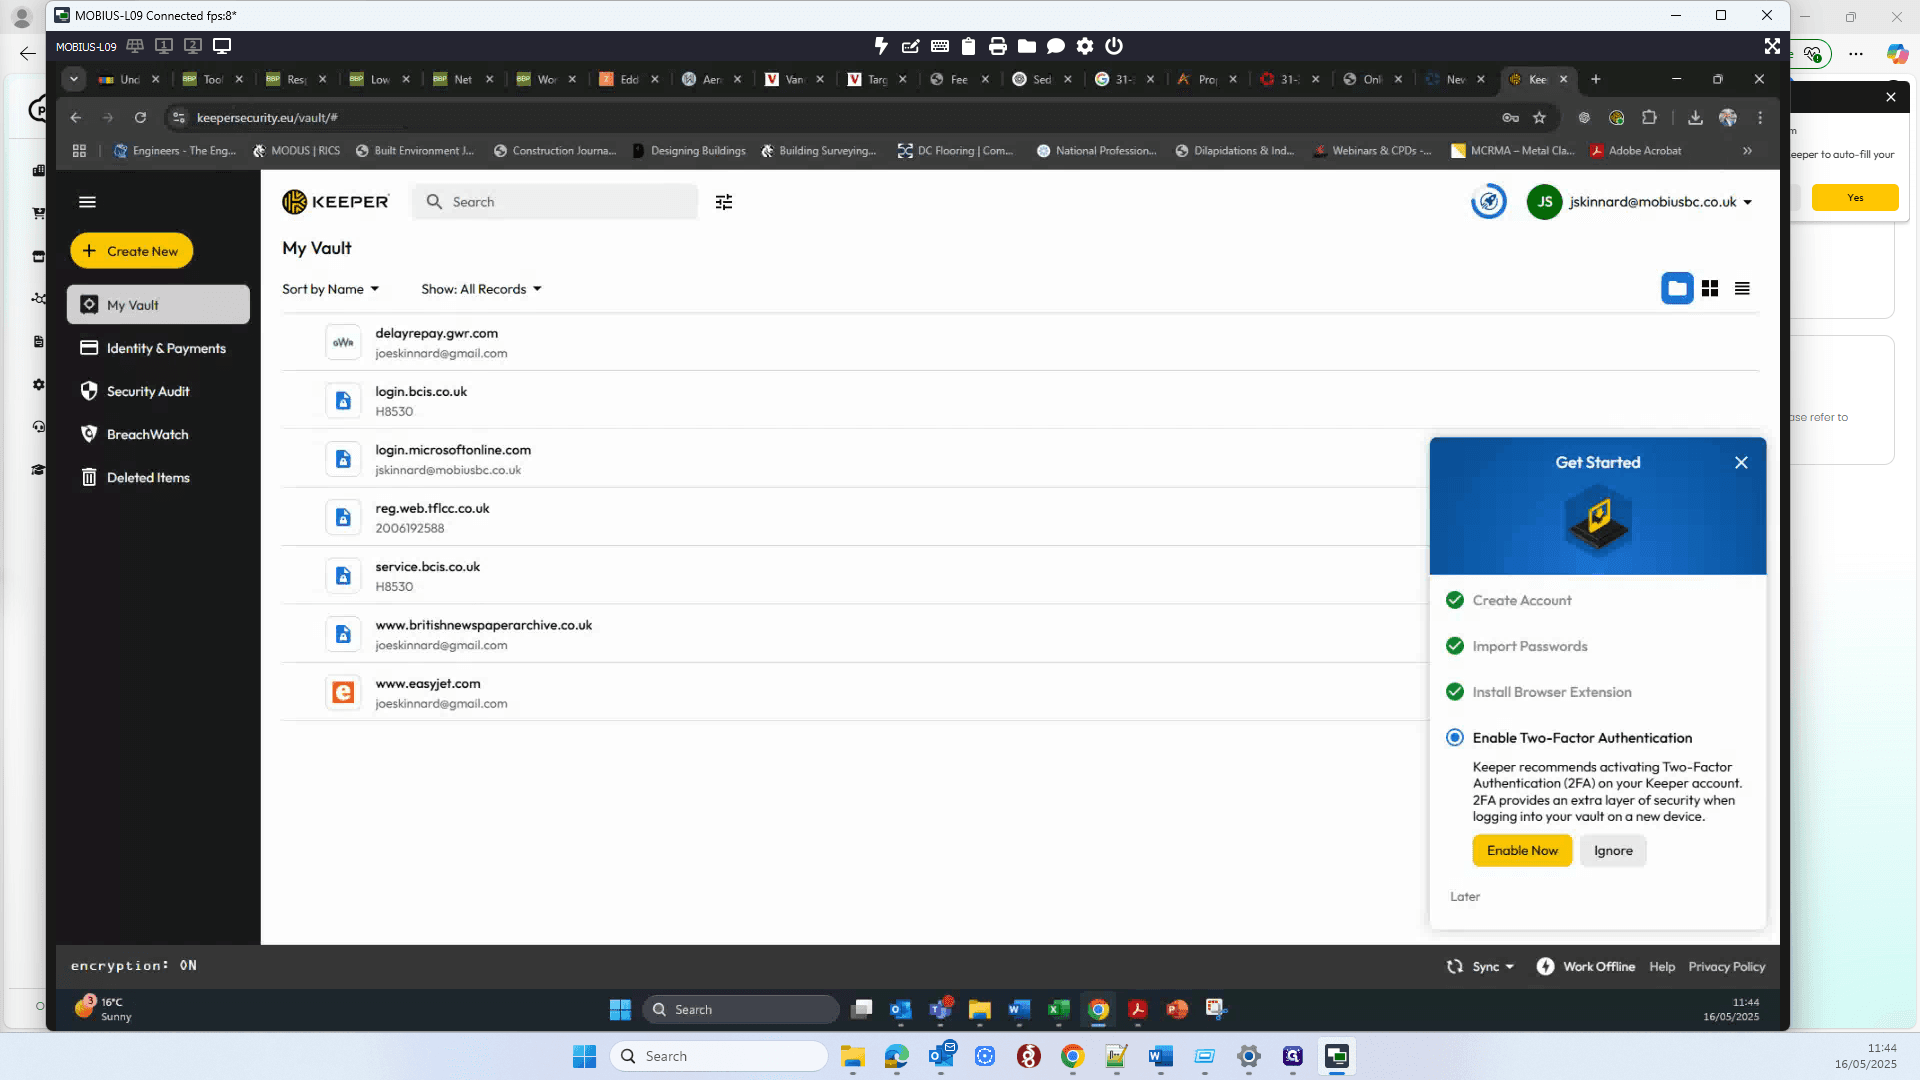
Task: Click the password key icon in address bar
Action: [x=1511, y=118]
